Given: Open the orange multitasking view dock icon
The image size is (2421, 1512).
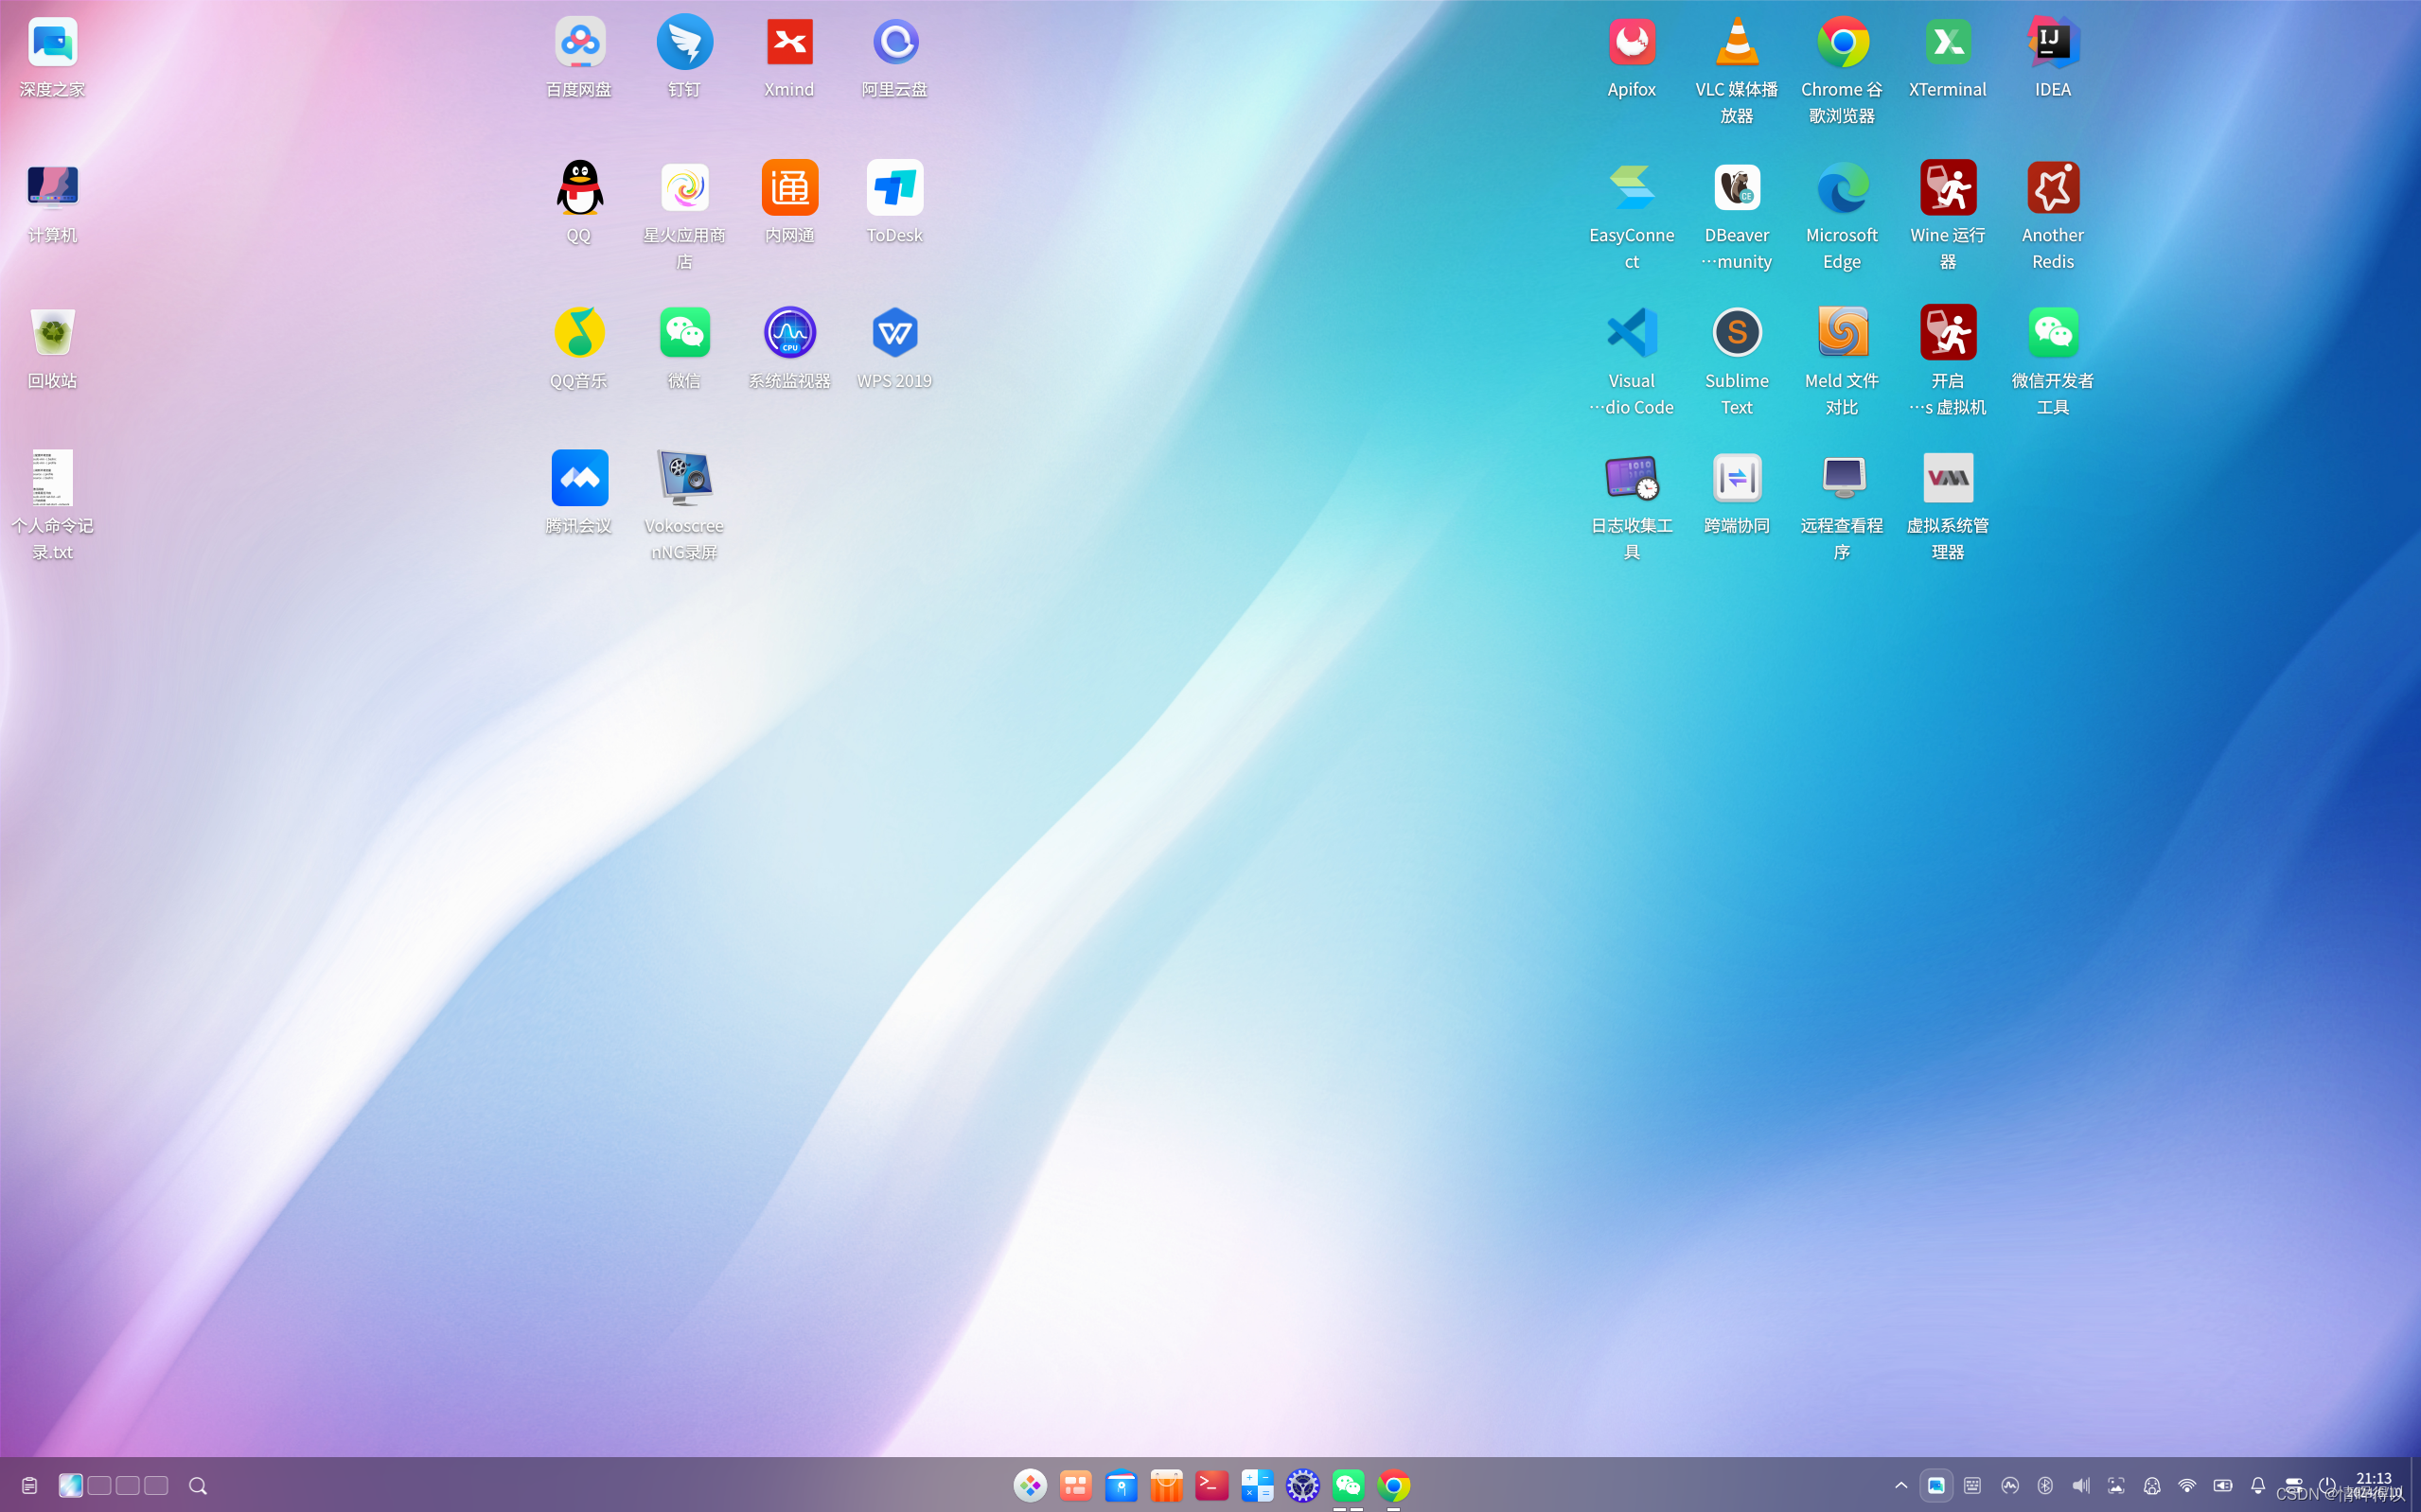Looking at the screenshot, I should click(x=1076, y=1486).
